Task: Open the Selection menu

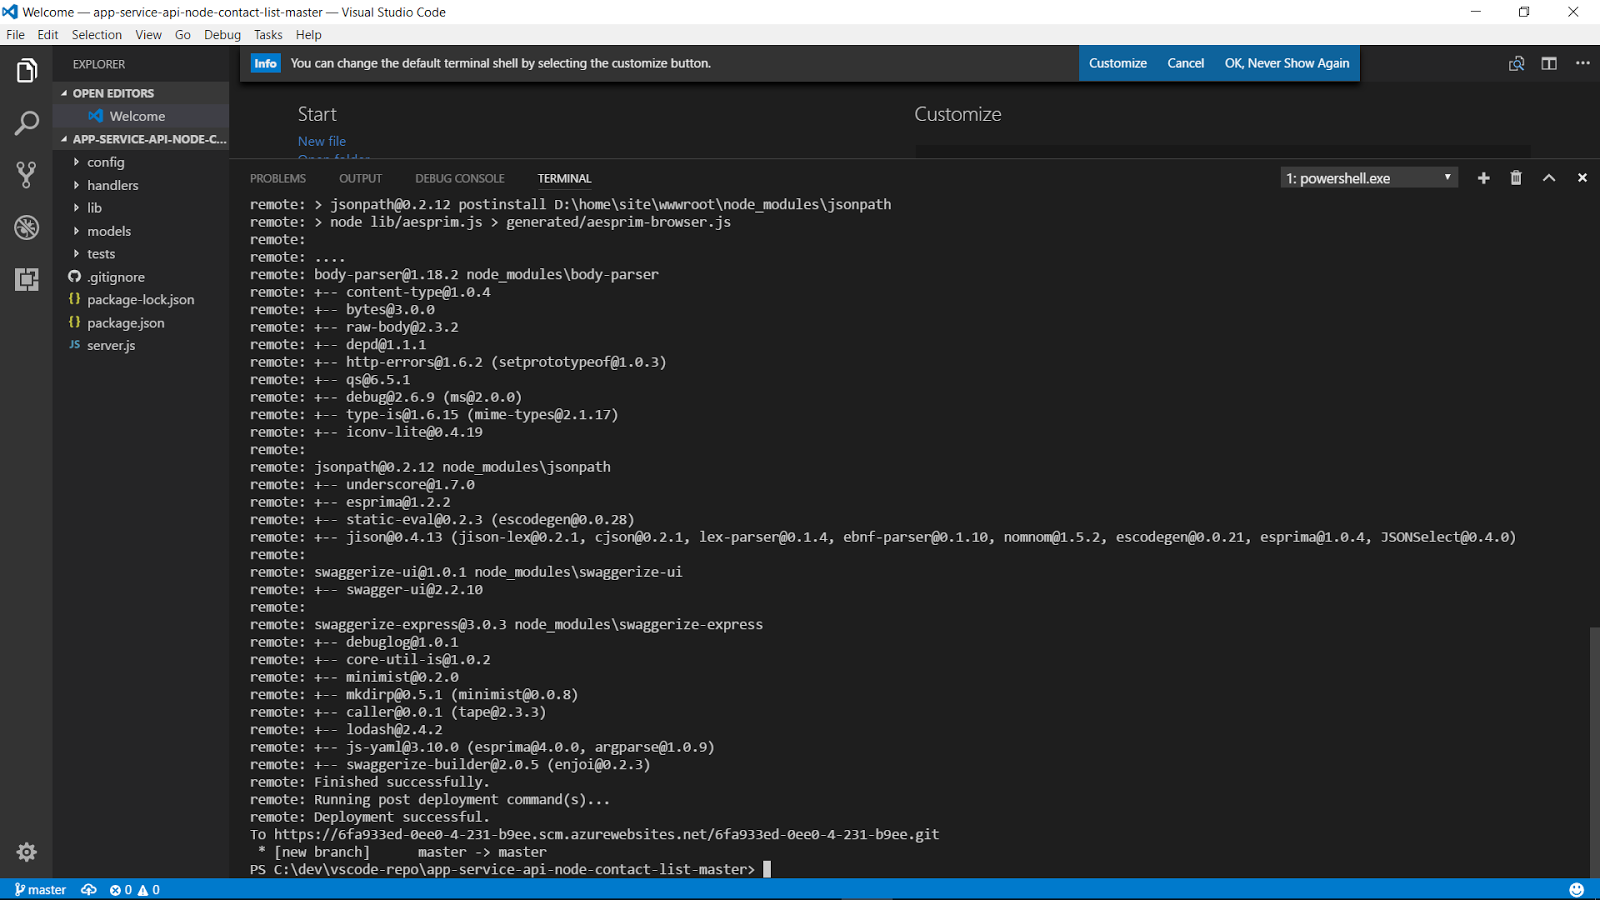Action: 96,34
